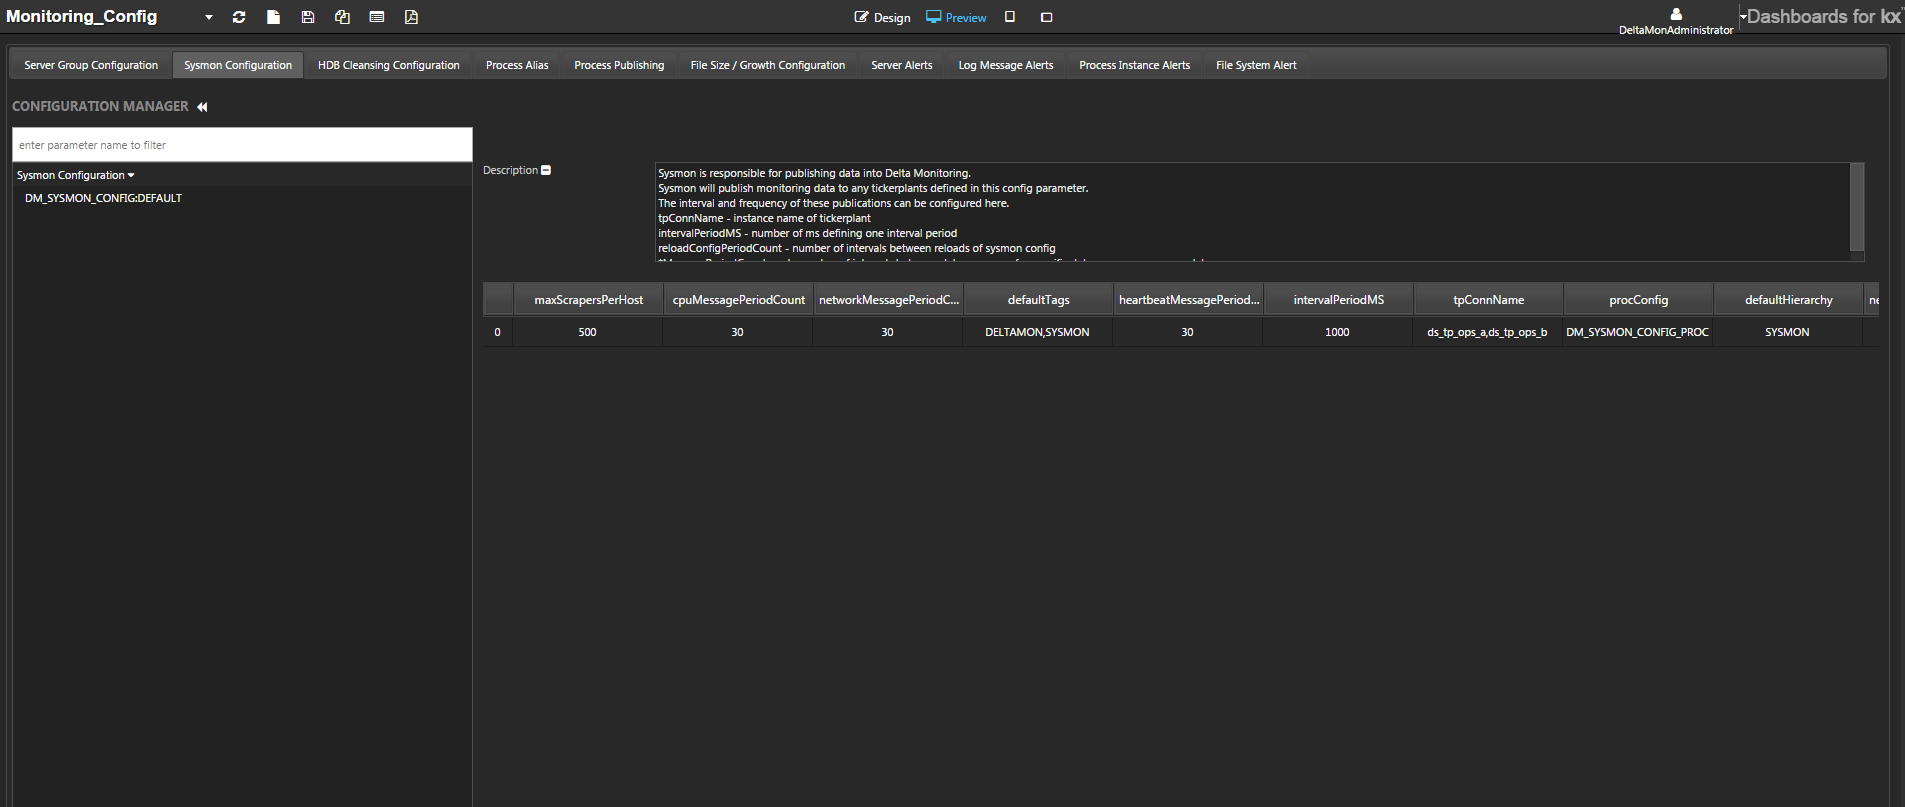Select the Sysmon Configuration tab
The image size is (1905, 807).
point(238,65)
